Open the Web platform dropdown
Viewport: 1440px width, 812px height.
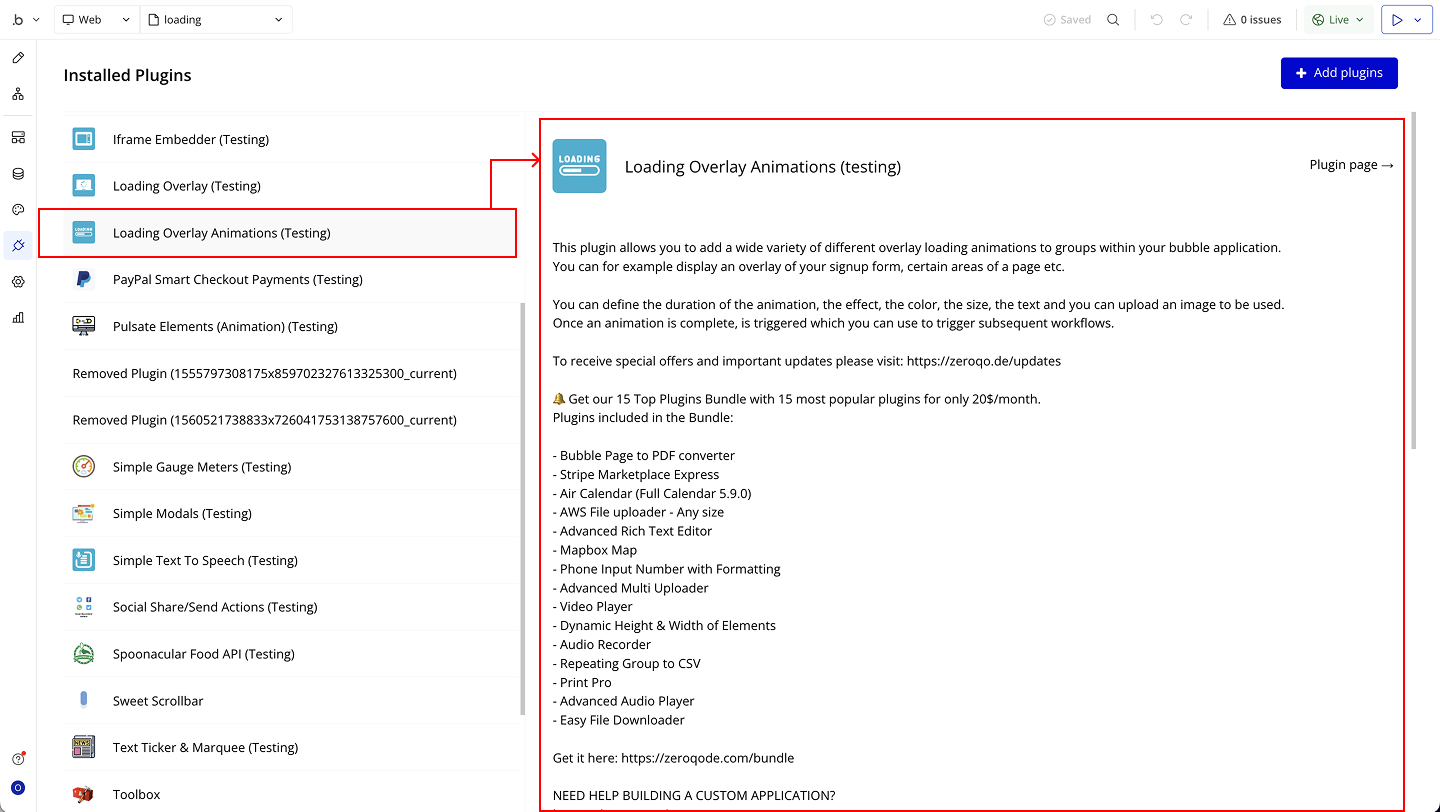tap(96, 20)
